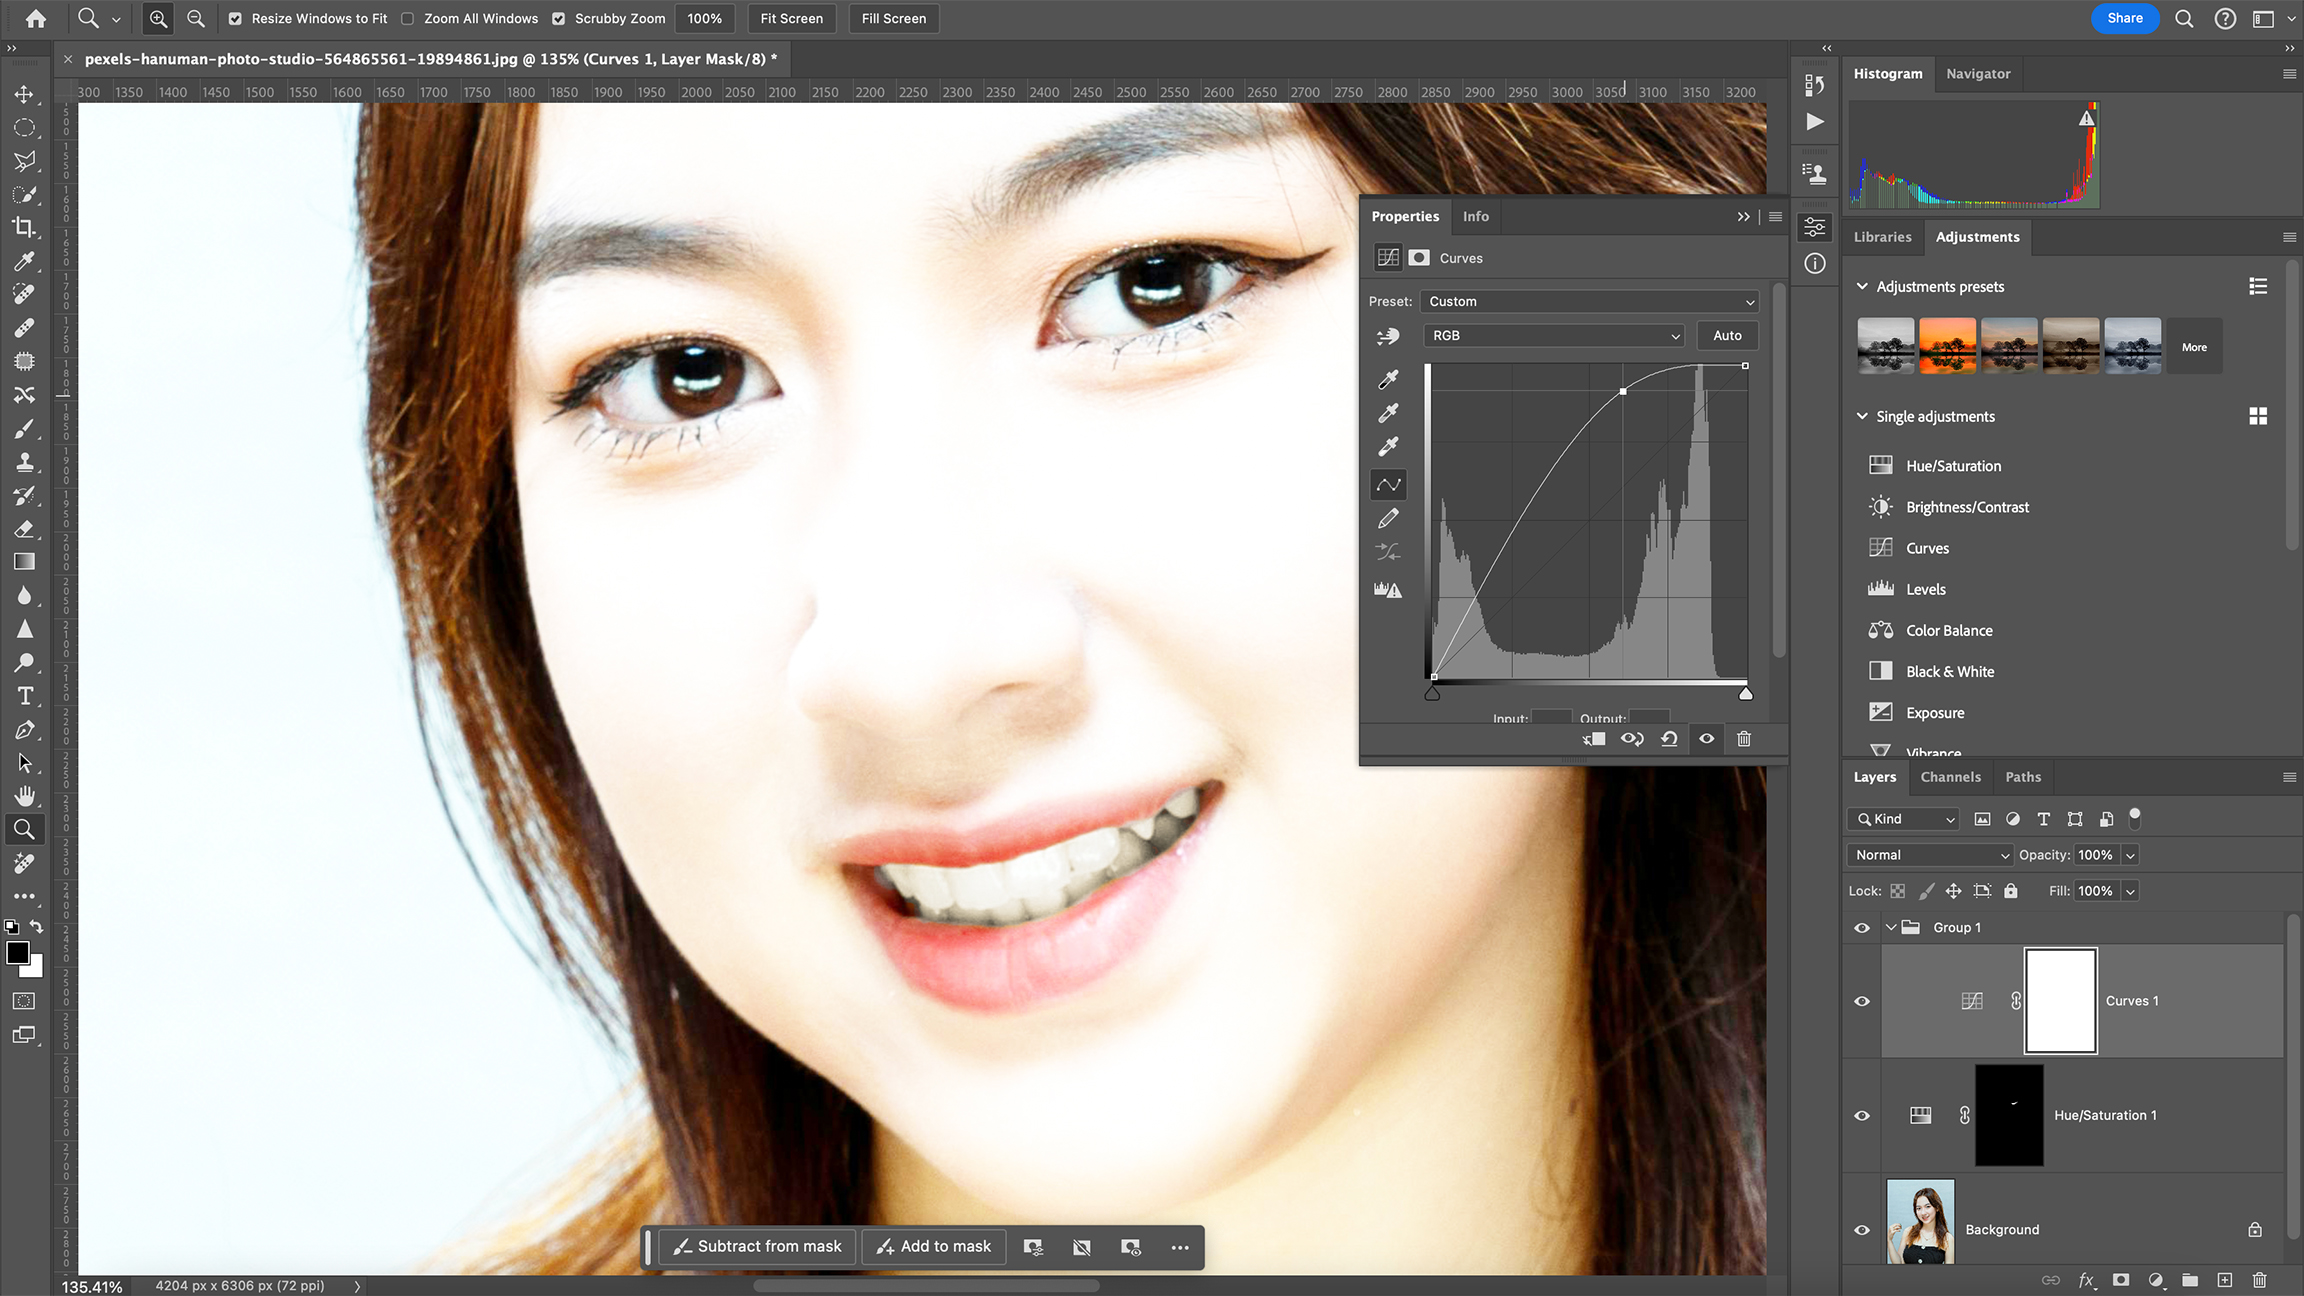Click the Fill Screen button
2304x1296 pixels.
[894, 18]
